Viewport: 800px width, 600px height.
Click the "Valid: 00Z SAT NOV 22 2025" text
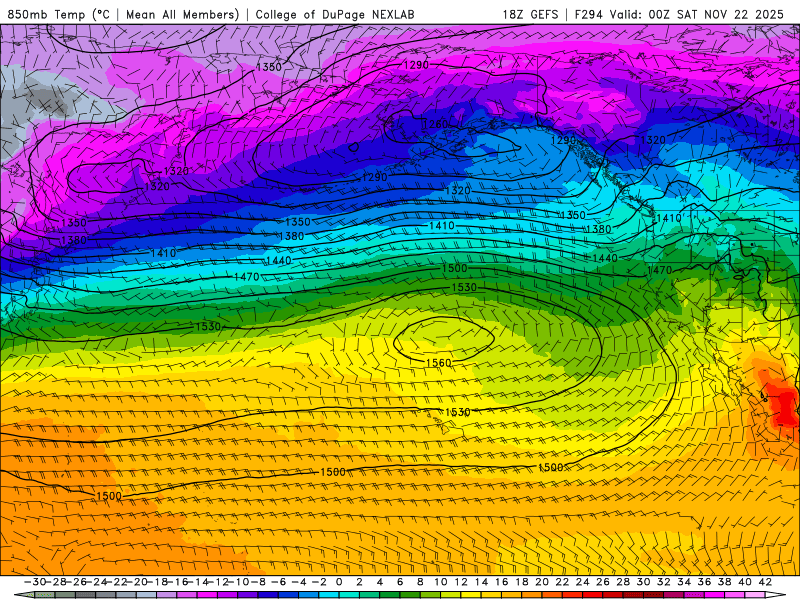tap(696, 15)
